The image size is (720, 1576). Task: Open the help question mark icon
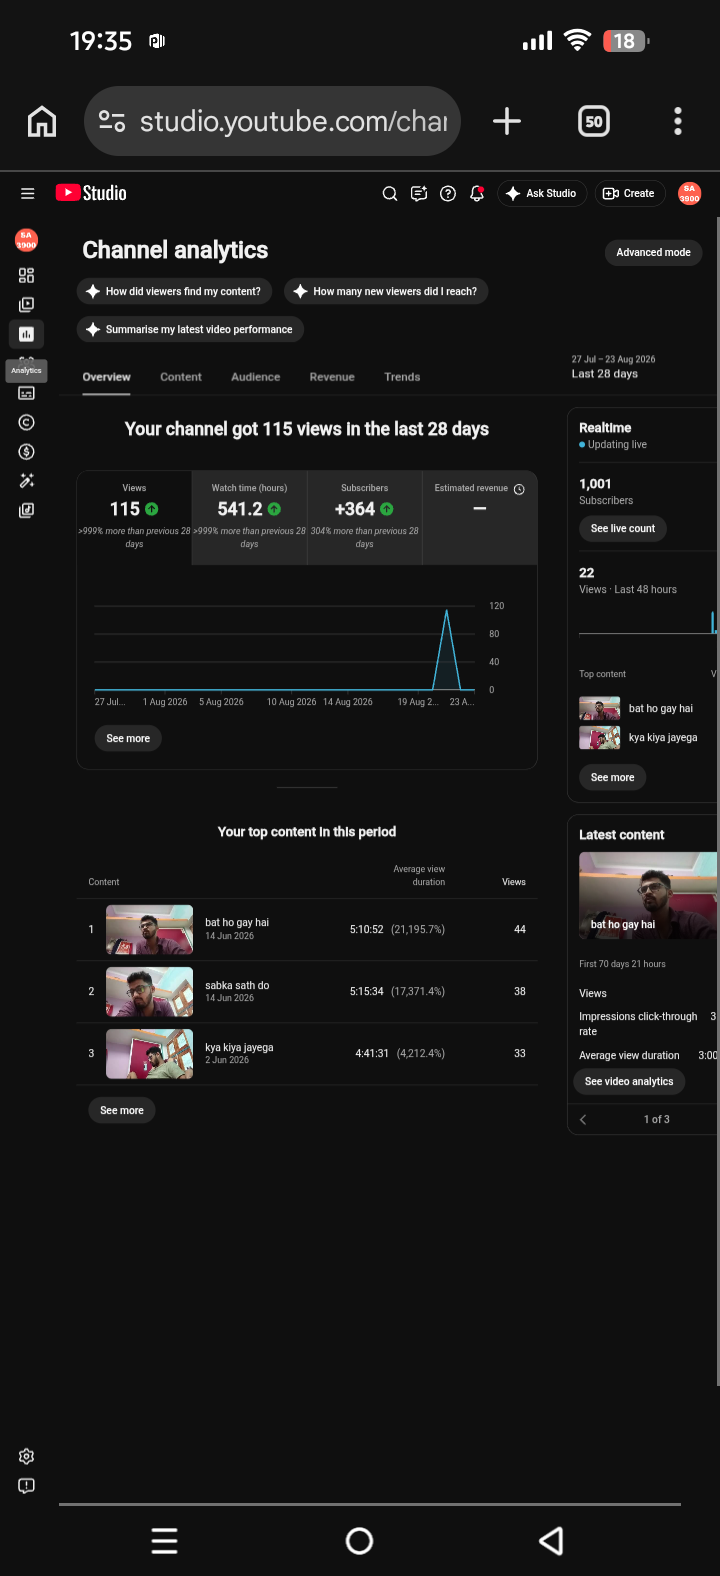(x=448, y=194)
